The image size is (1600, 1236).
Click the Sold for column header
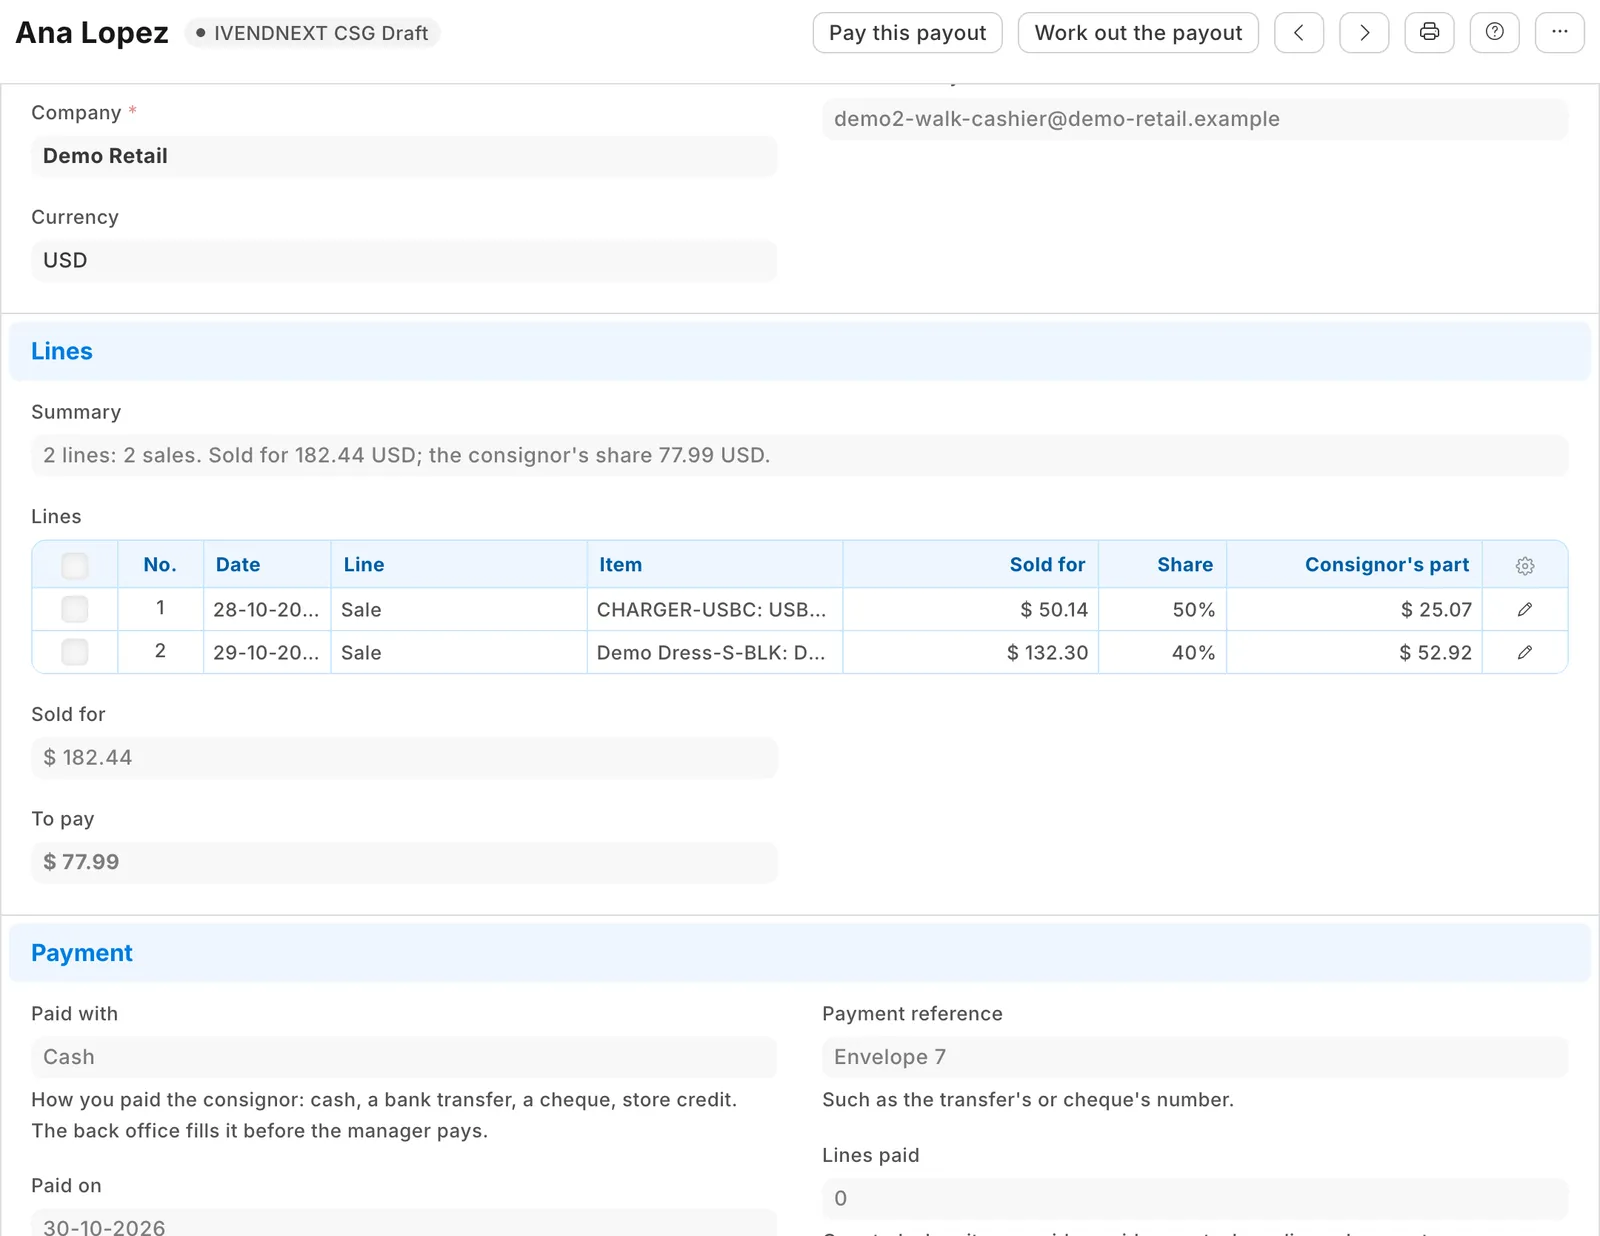point(971,565)
